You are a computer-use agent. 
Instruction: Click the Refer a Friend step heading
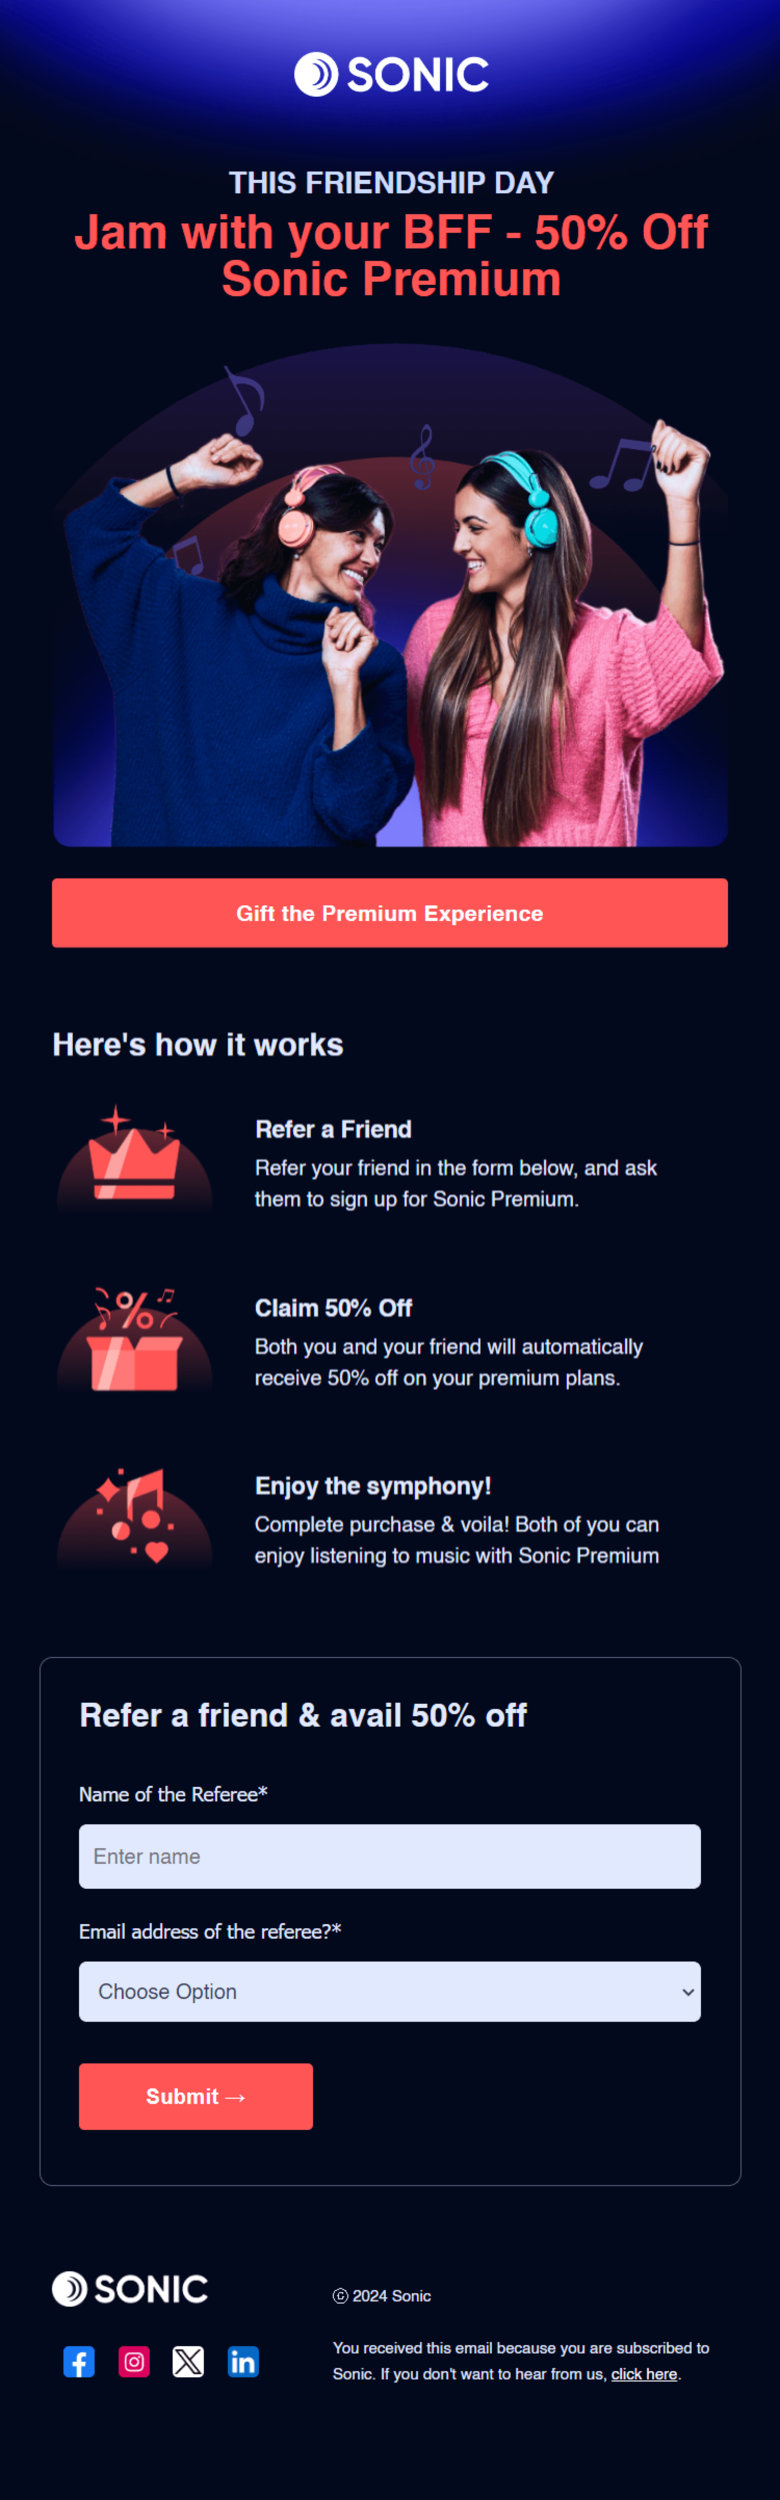click(333, 1129)
